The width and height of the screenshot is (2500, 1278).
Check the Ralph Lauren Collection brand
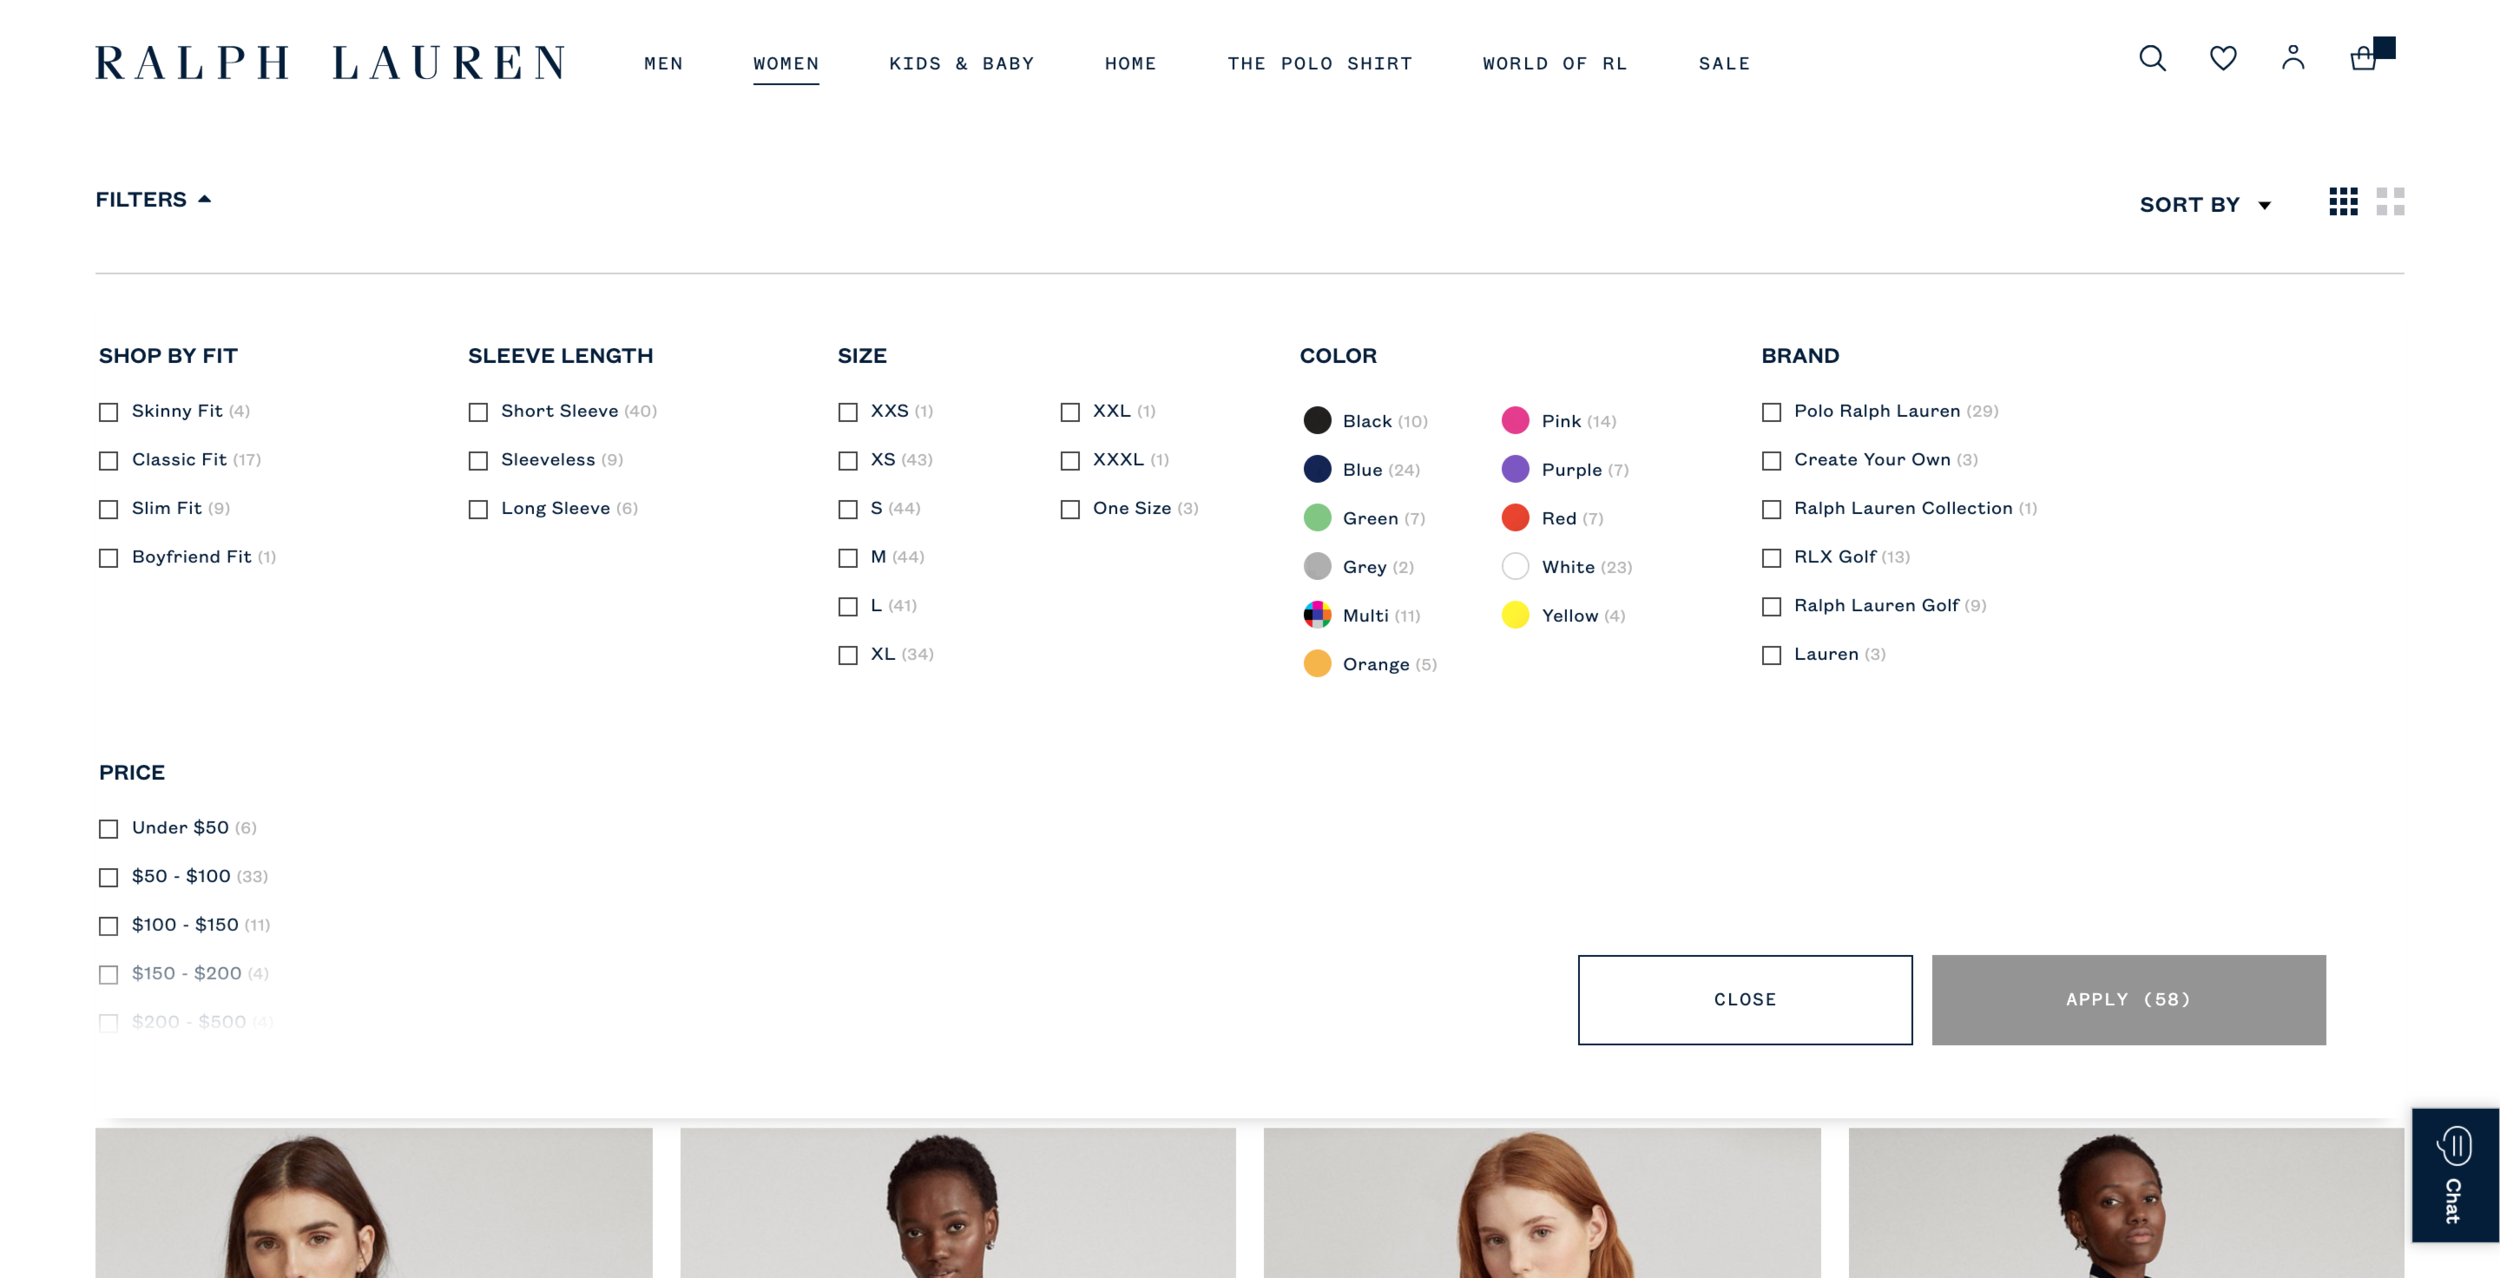(1771, 510)
